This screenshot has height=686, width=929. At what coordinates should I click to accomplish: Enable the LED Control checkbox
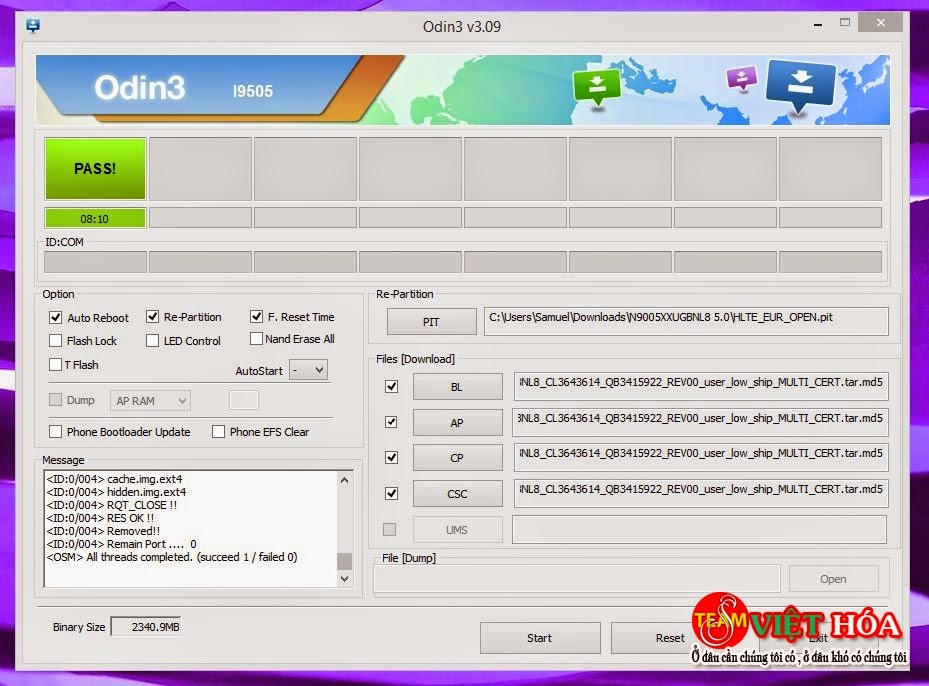point(152,341)
